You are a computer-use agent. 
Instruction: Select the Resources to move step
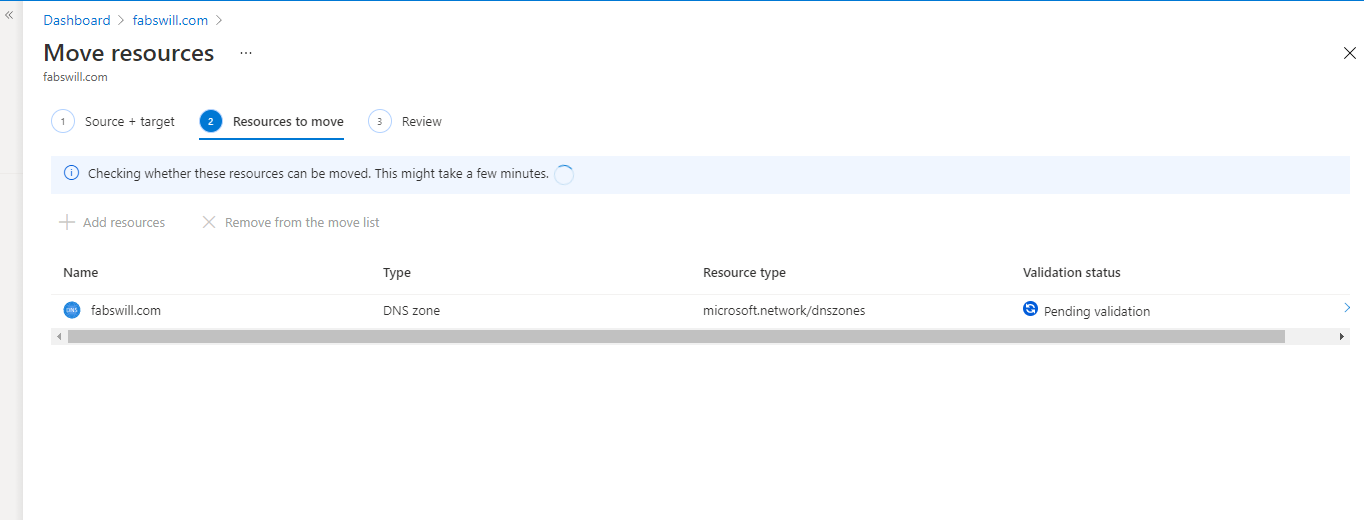point(271,122)
